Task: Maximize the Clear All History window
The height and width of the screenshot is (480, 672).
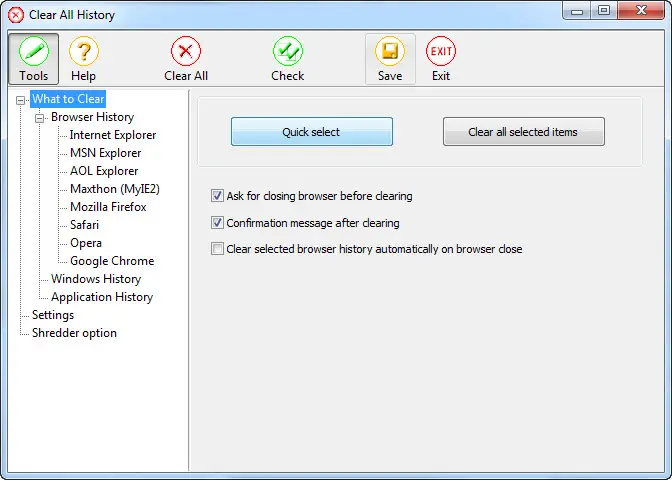Action: tap(604, 11)
